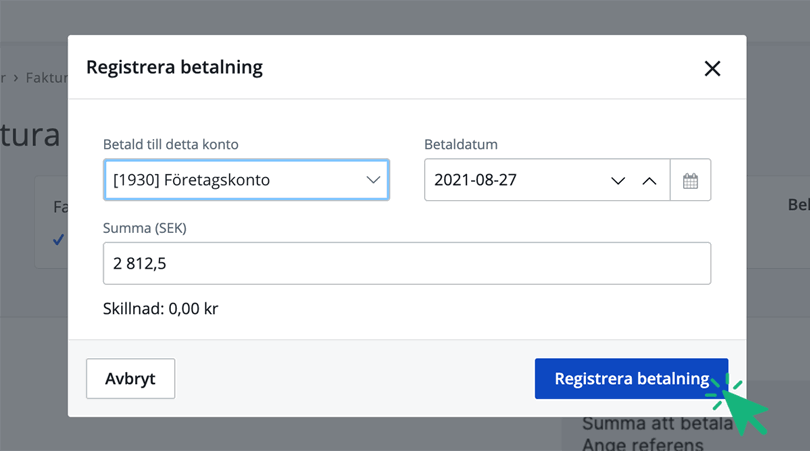The image size is (810, 451).
Task: Click the large page heading behind dialog
Action: (30, 135)
